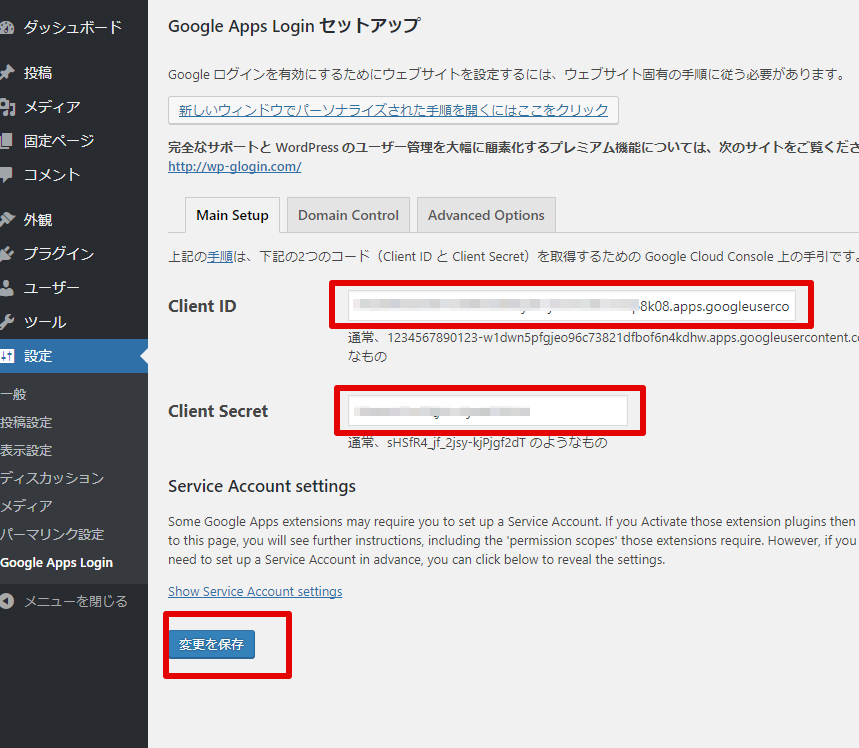Switch to the Domain Control tab

pos(348,215)
